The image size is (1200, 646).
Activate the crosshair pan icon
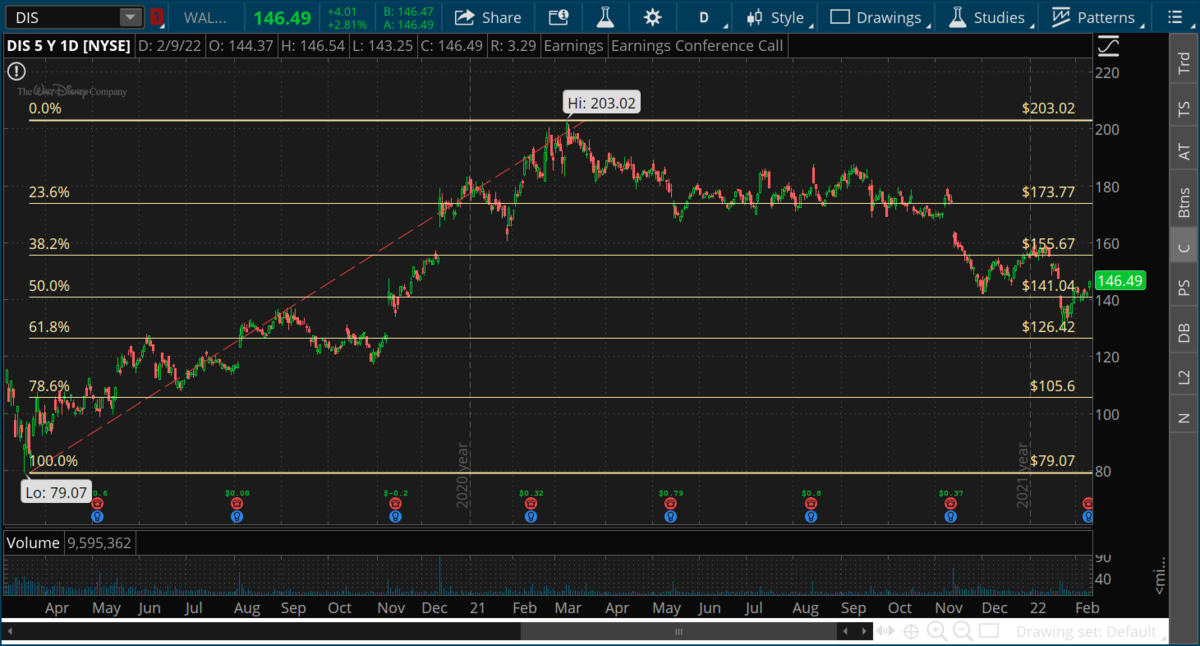coord(911,631)
